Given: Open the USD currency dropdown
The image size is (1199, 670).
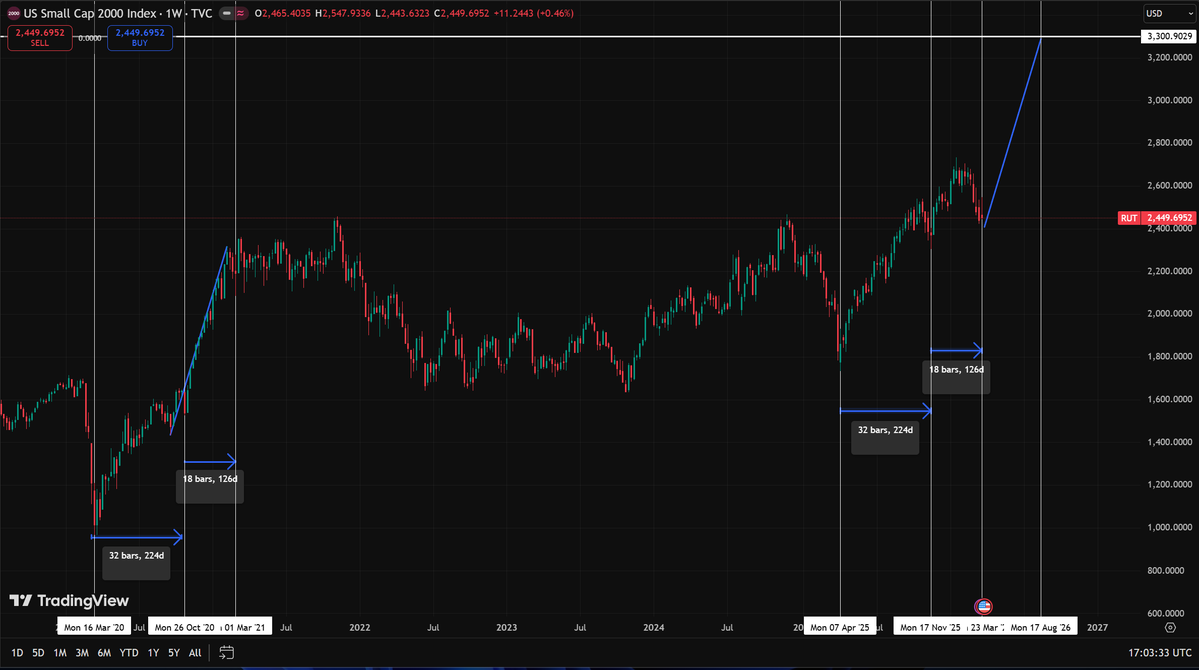Looking at the screenshot, I should click(1168, 13).
